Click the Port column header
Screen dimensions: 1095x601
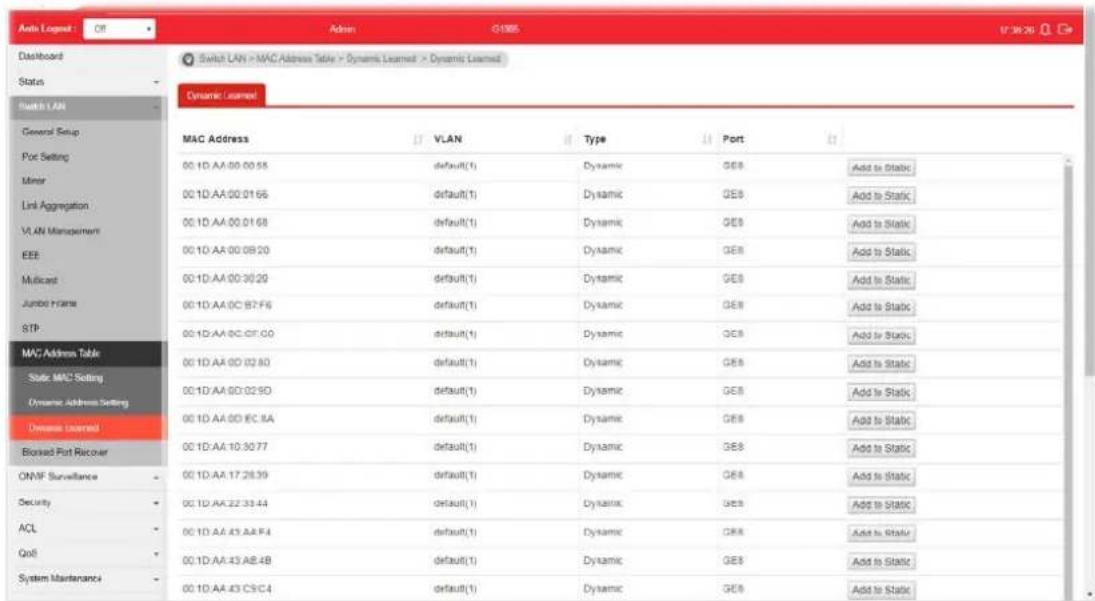[733, 139]
